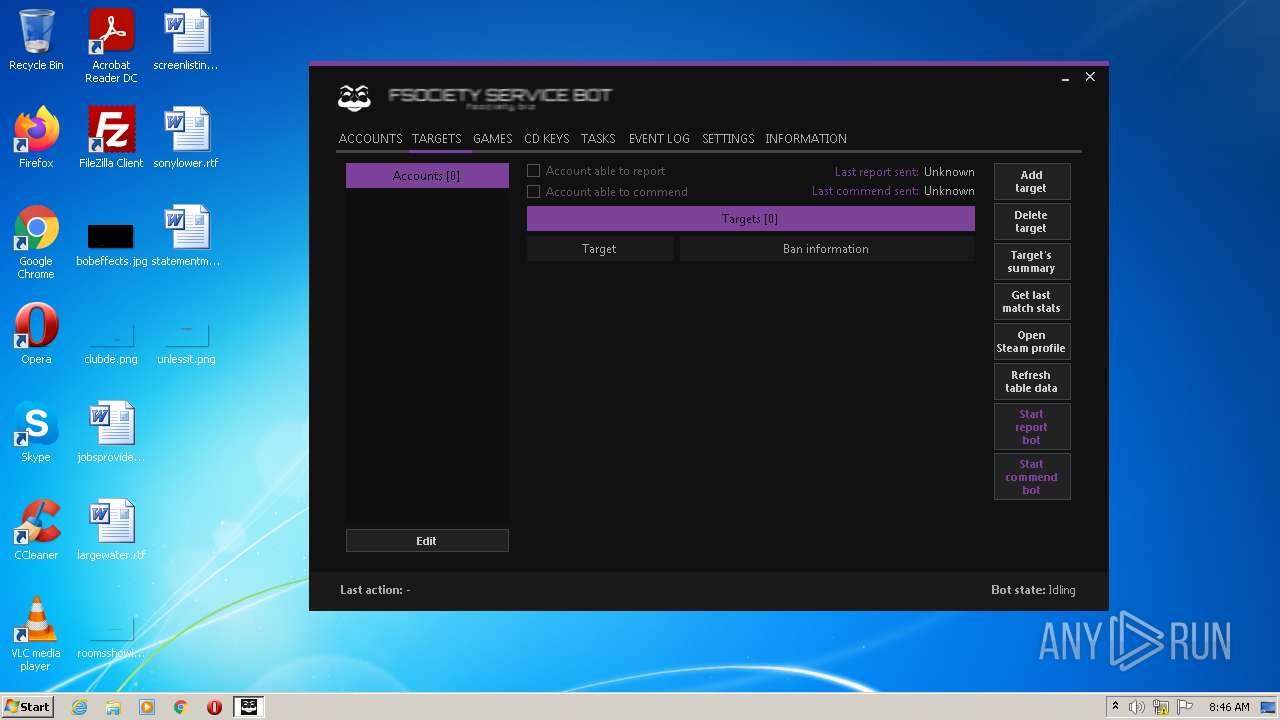1280x720 pixels.
Task: Click the volume speaker tray icon
Action: [x=1137, y=707]
